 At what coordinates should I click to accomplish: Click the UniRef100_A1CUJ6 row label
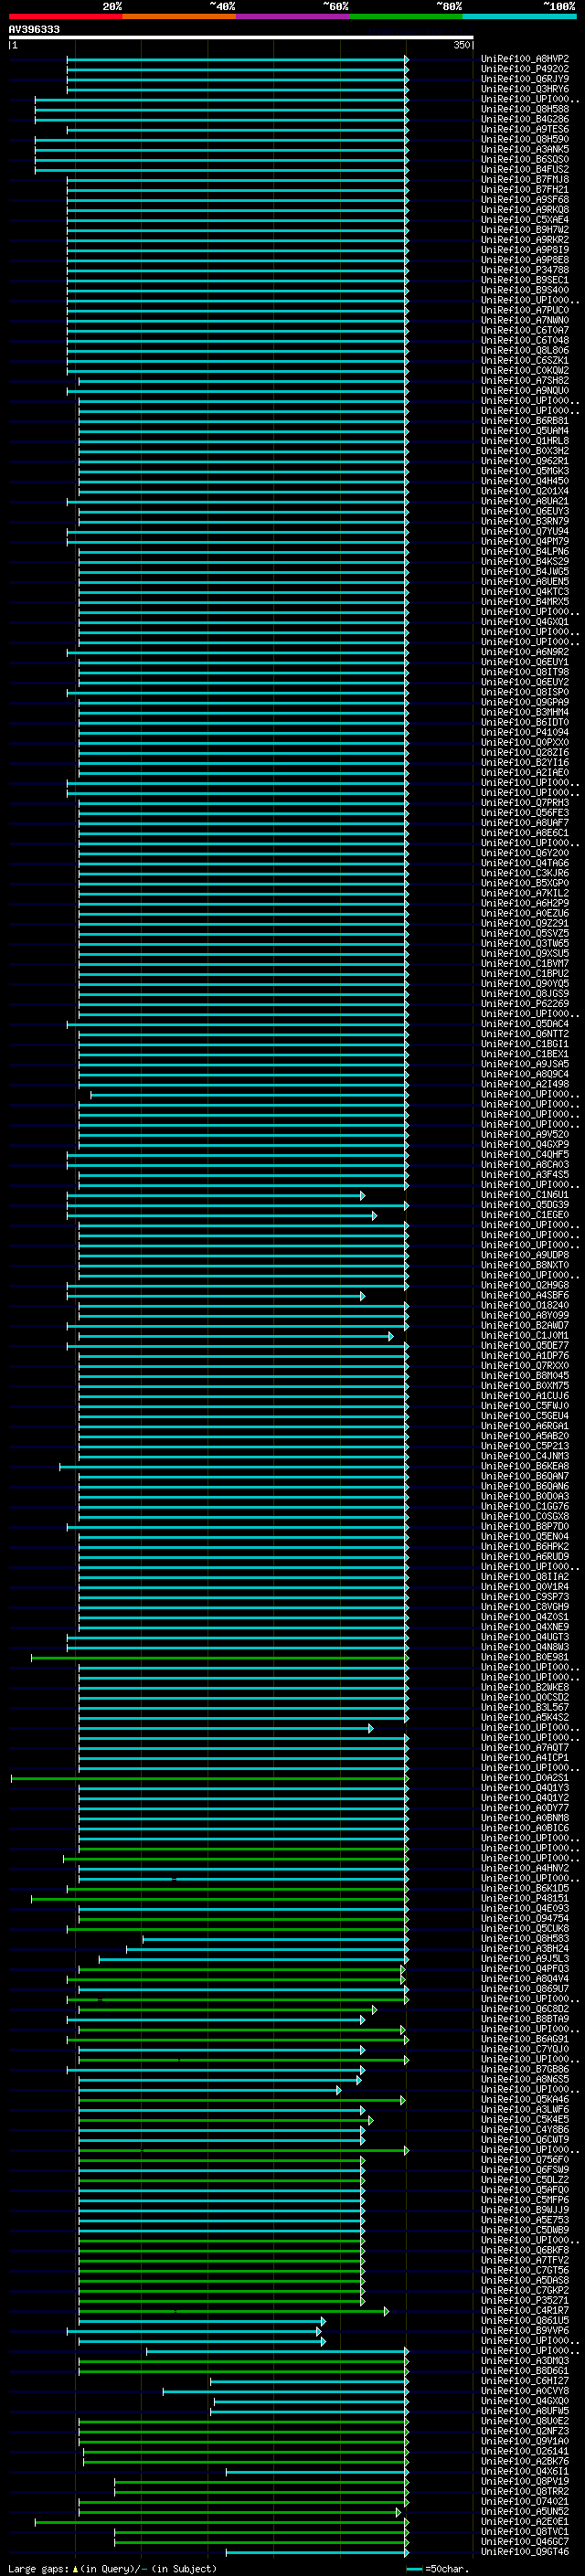(525, 1395)
